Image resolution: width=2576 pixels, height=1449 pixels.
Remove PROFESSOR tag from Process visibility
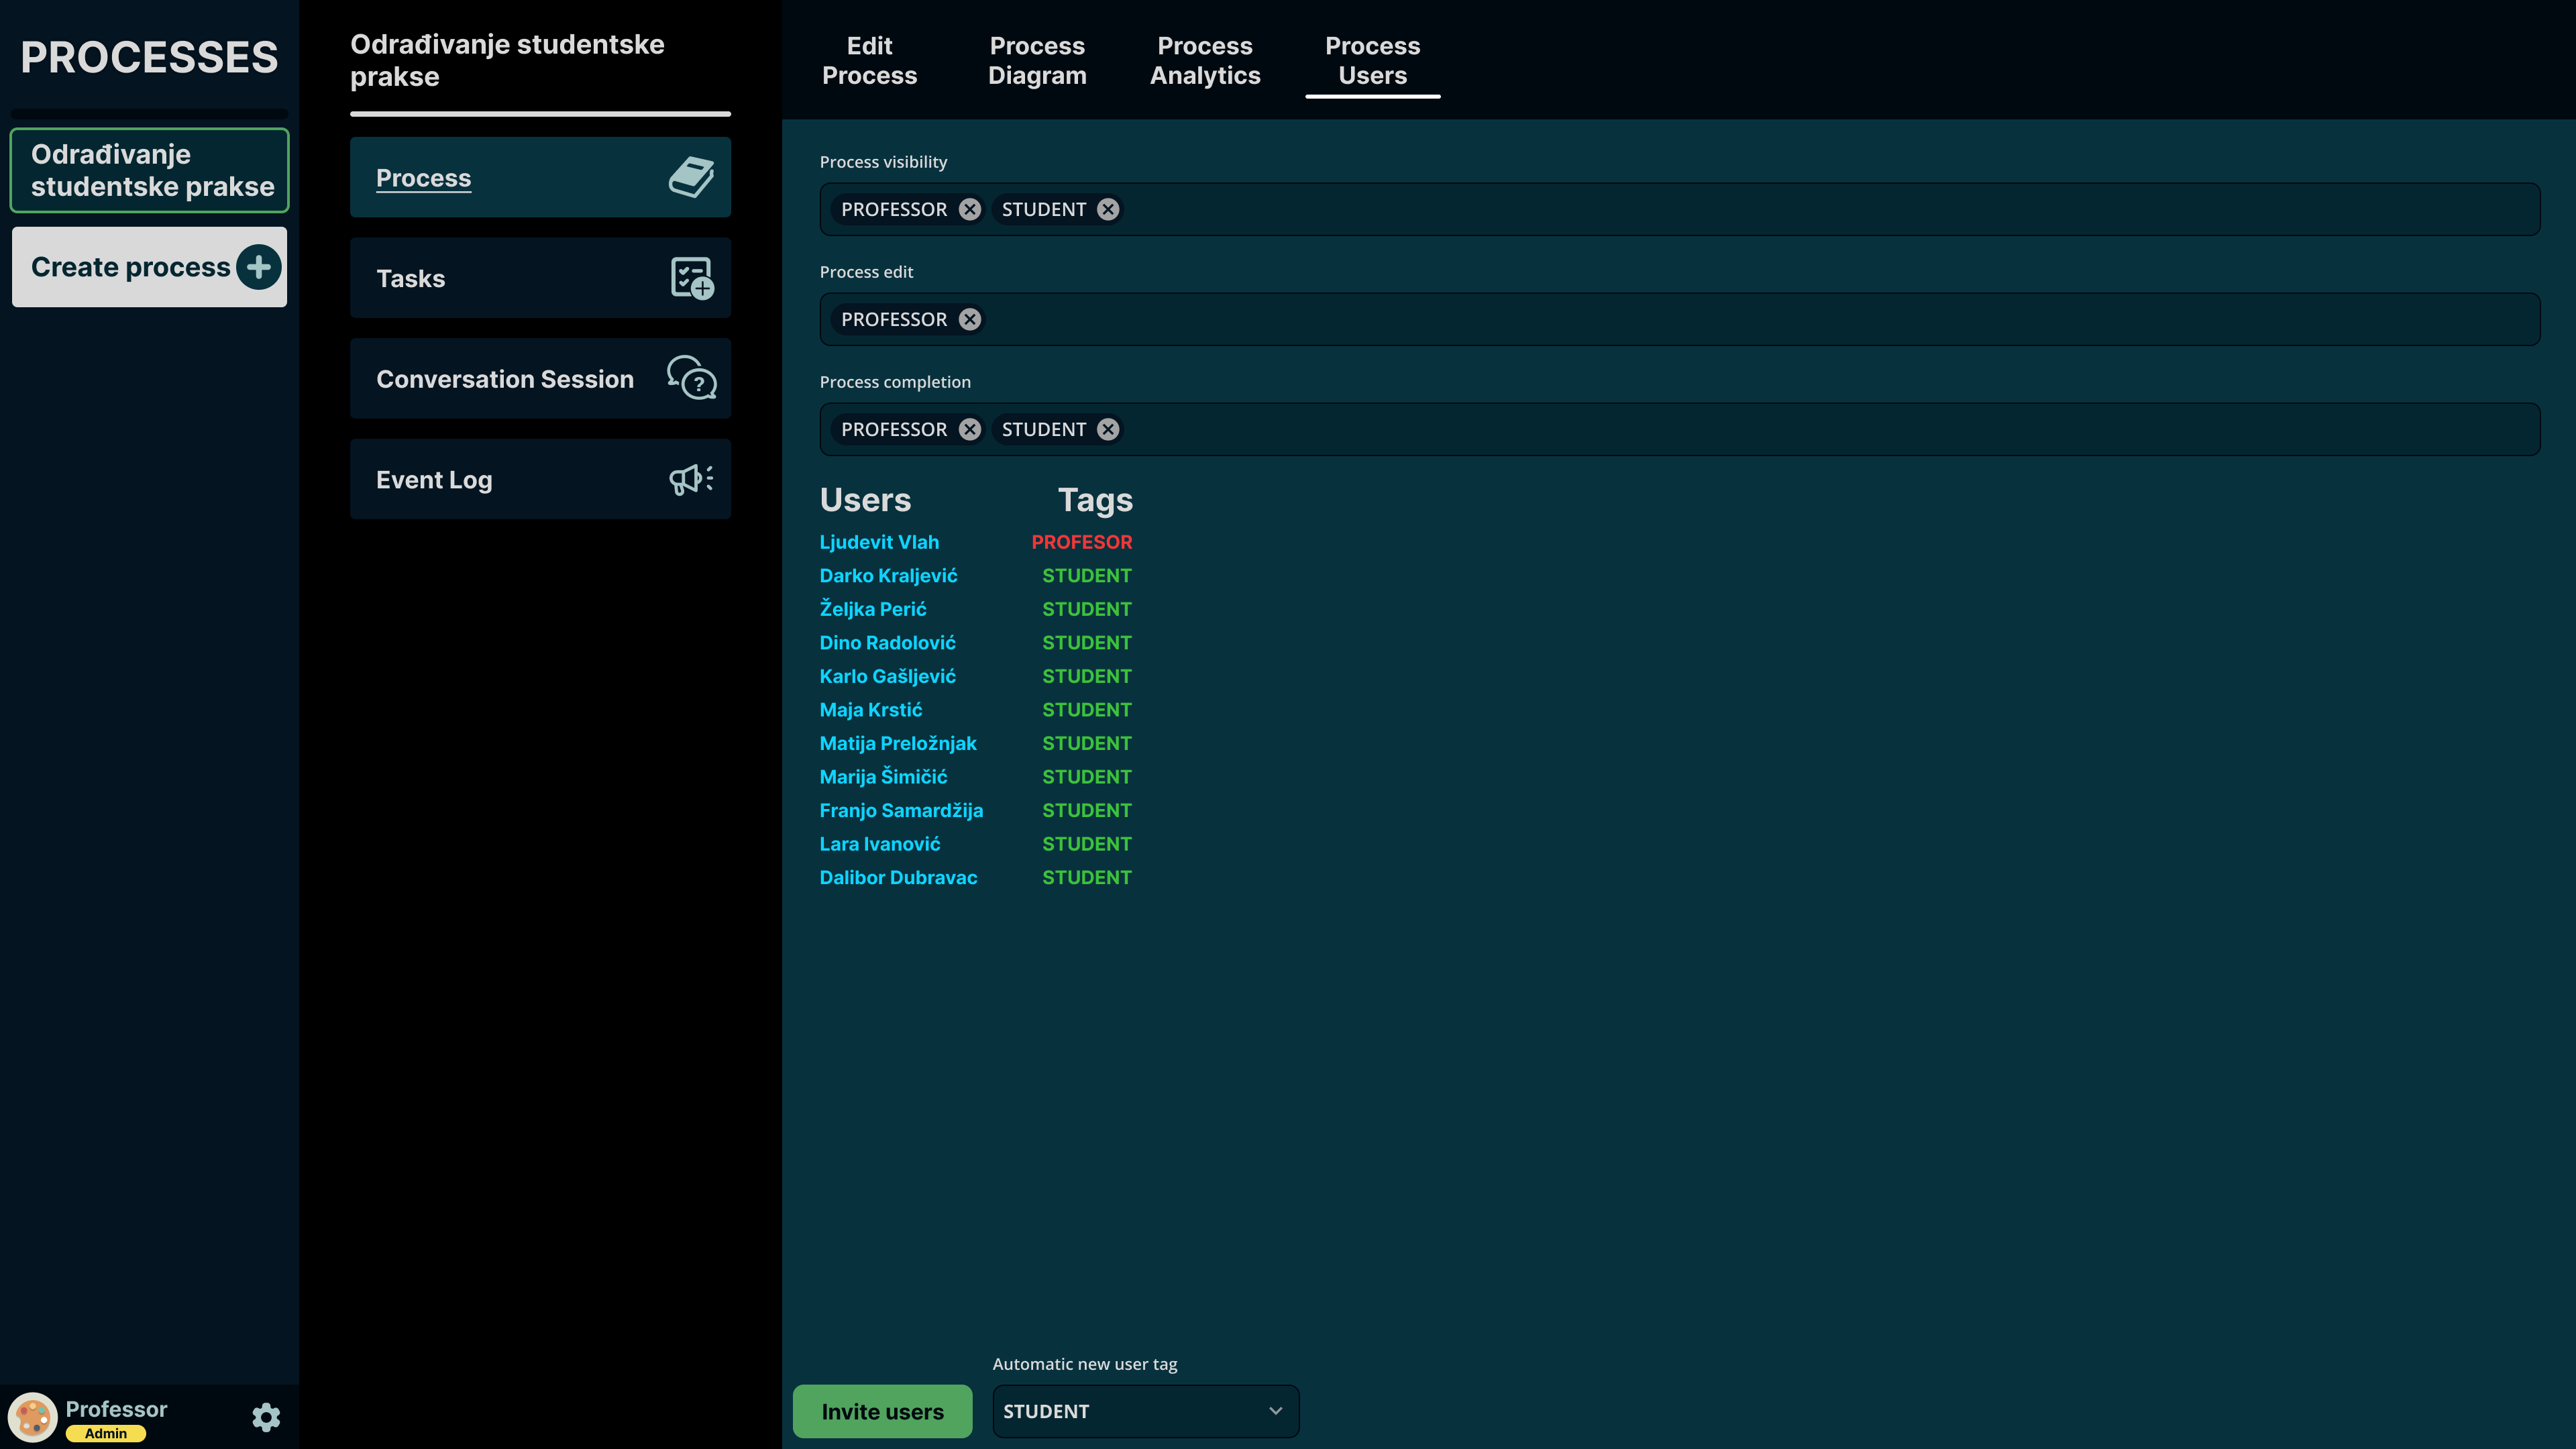[969, 209]
